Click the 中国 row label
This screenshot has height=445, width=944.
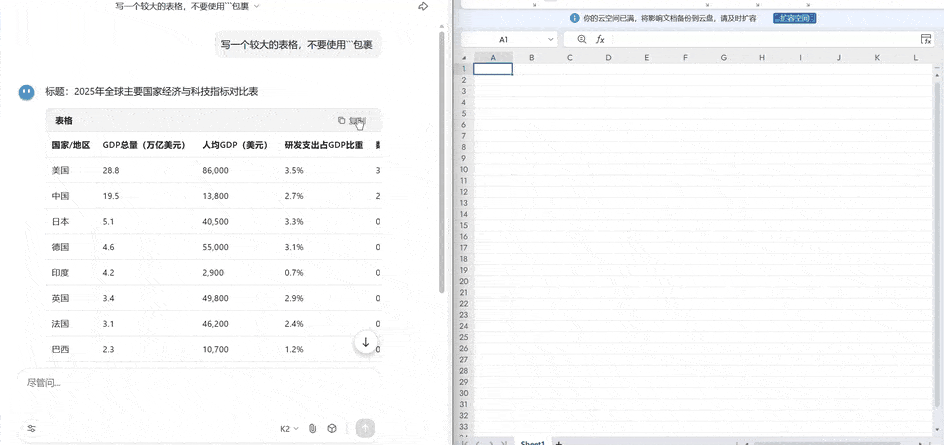coord(61,196)
